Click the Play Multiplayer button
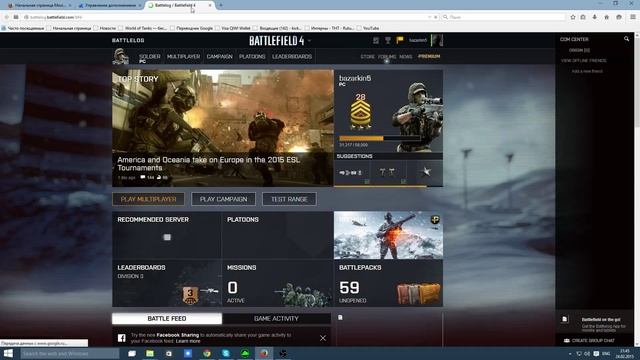 coord(149,199)
